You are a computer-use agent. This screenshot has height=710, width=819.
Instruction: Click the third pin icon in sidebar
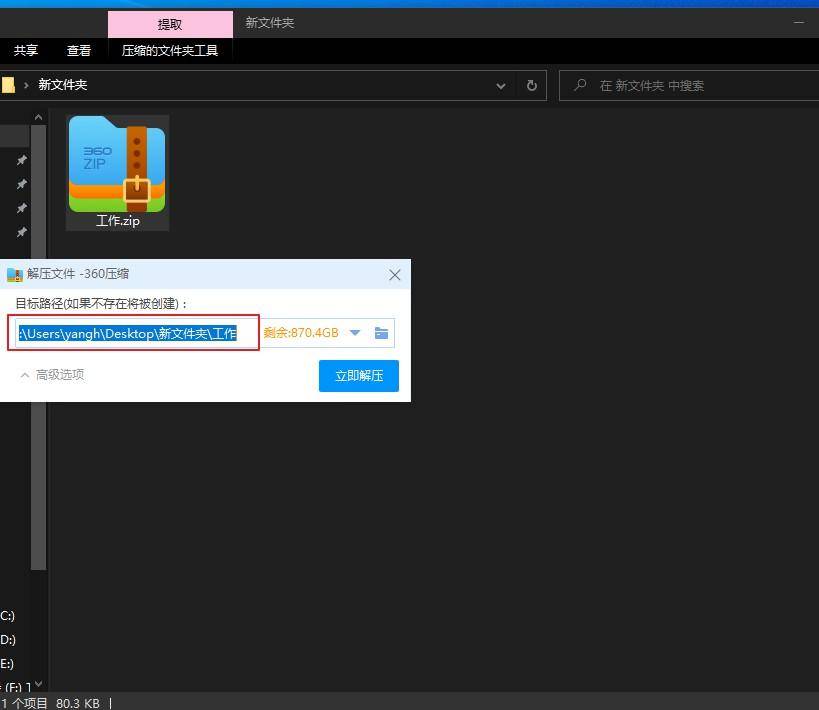coord(21,208)
